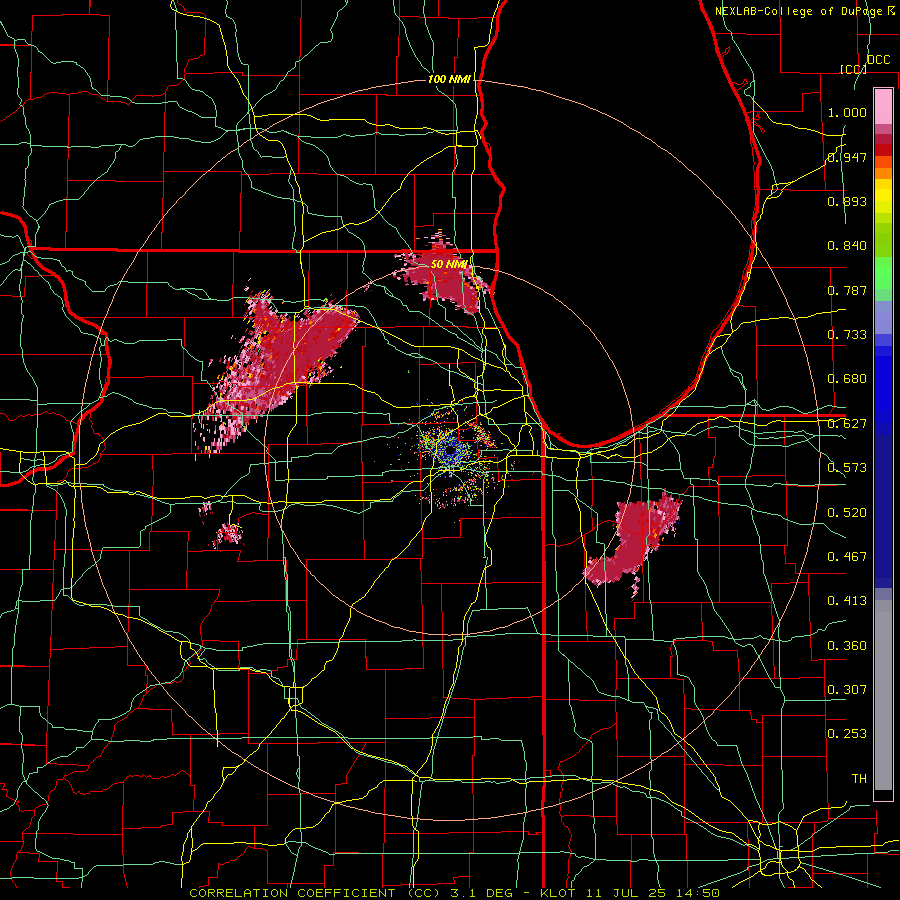Click the 0.253 scale value
The width and height of the screenshot is (900, 900).
847,734
